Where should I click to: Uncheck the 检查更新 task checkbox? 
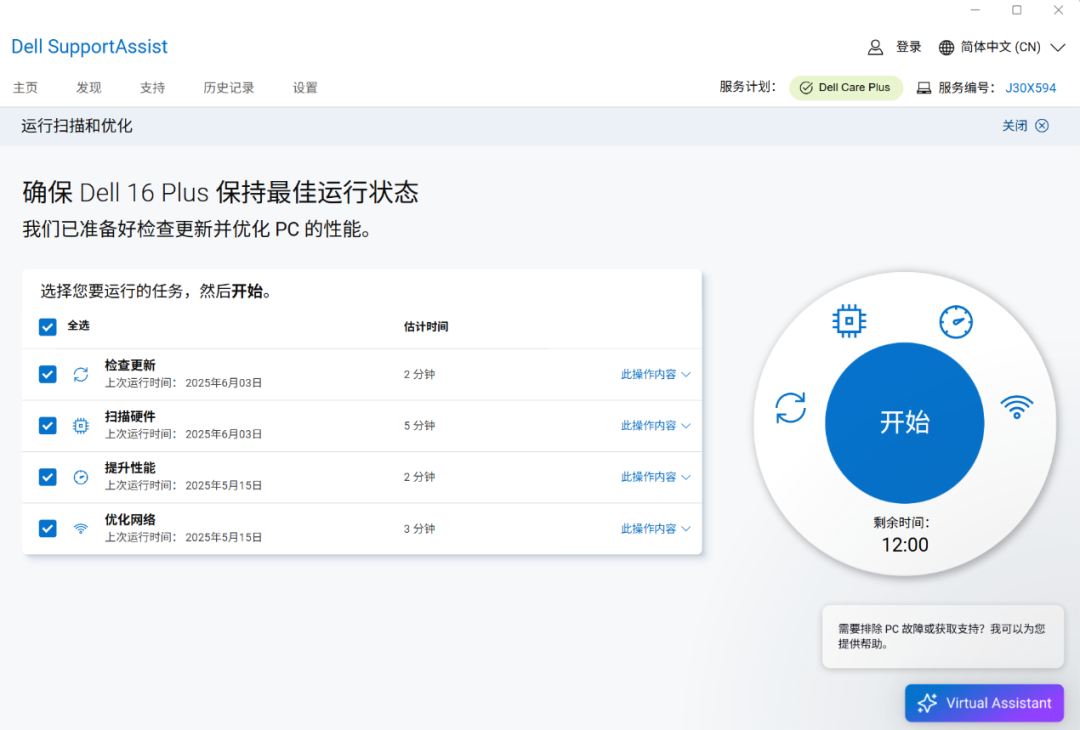click(48, 374)
